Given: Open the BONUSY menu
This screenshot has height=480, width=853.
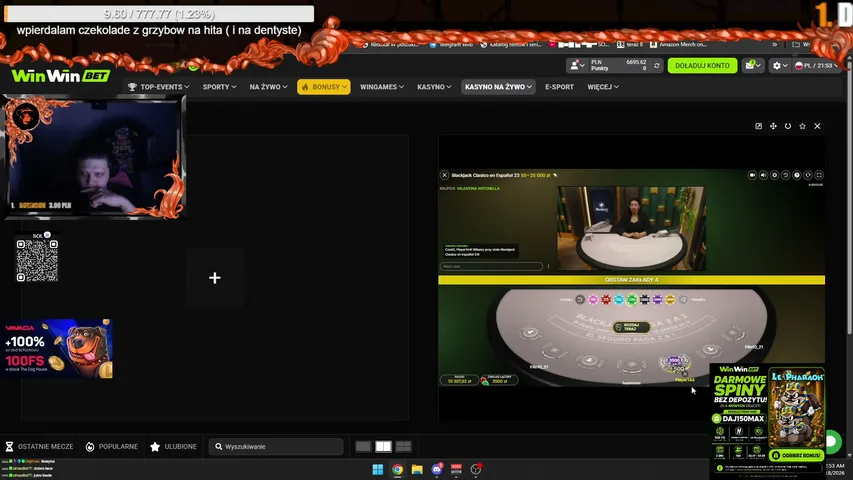Looking at the screenshot, I should pyautogui.click(x=324, y=87).
